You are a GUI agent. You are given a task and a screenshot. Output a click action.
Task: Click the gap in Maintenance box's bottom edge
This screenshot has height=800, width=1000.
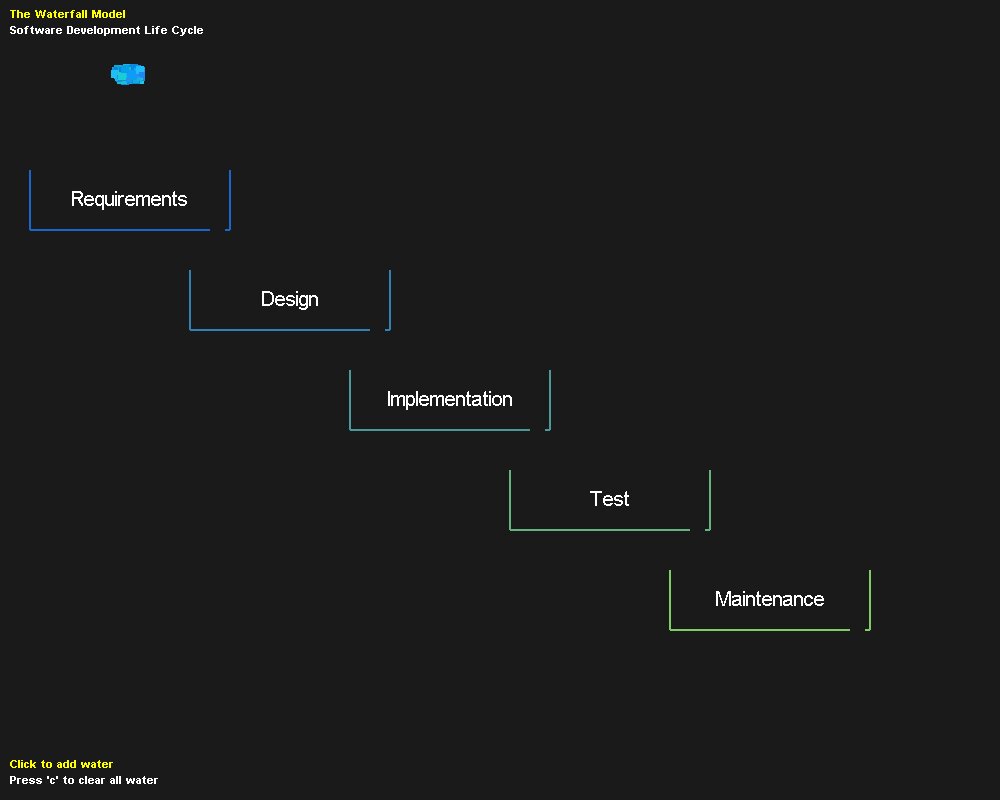click(858, 629)
